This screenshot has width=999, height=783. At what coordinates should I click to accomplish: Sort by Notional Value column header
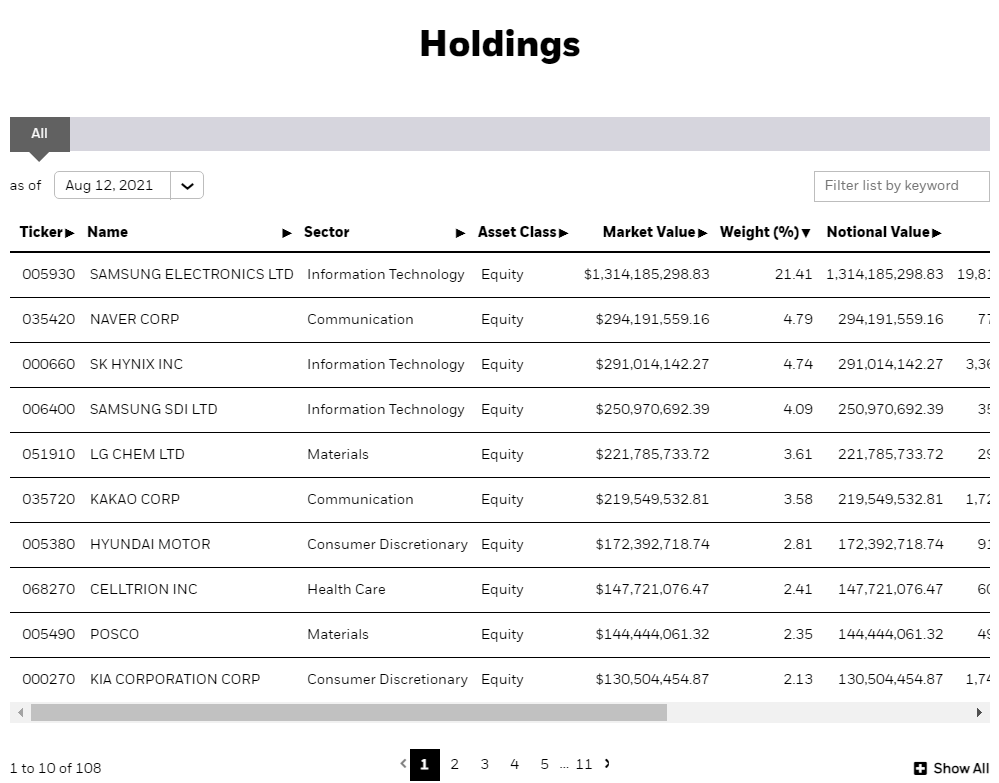pos(884,232)
